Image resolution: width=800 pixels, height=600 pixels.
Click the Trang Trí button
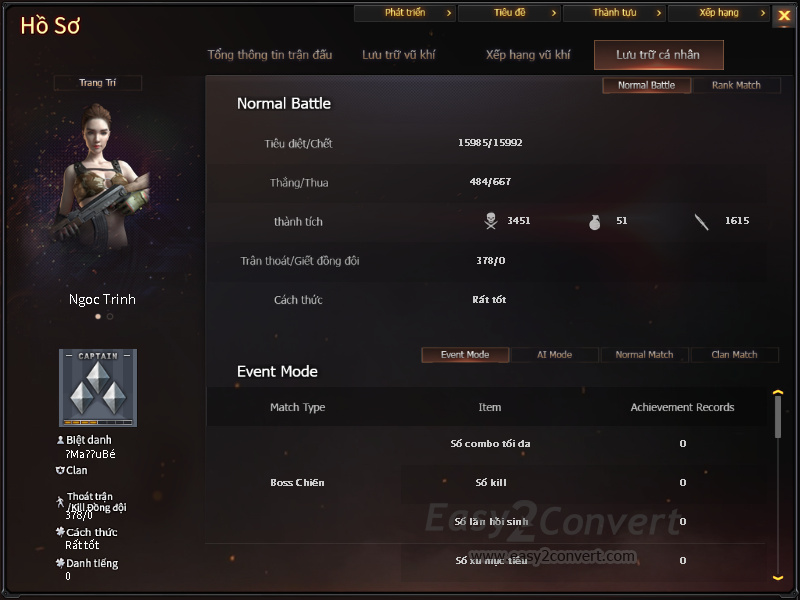(x=97, y=83)
